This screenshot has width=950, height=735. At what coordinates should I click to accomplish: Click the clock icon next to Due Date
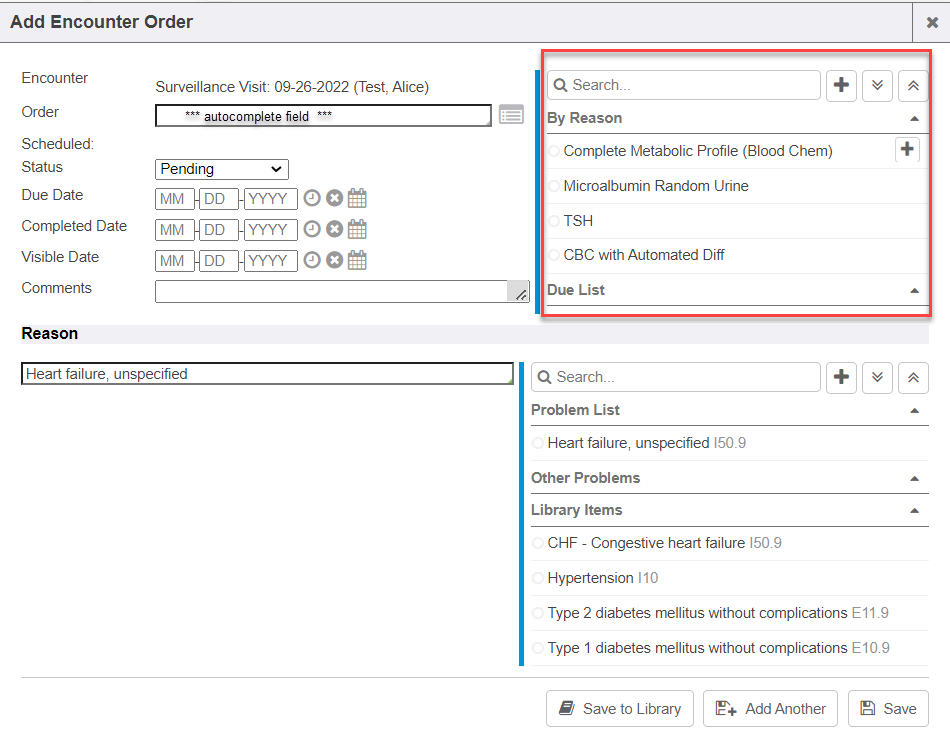(312, 199)
